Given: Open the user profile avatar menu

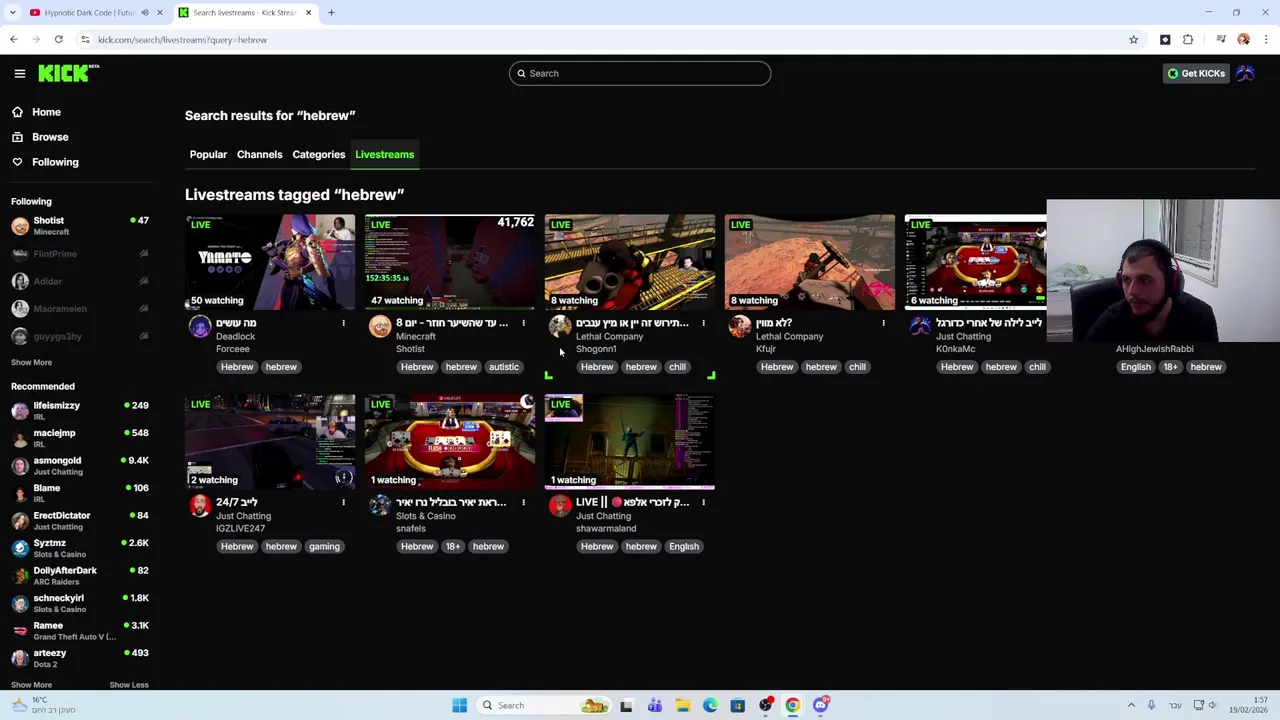Looking at the screenshot, I should [x=1245, y=73].
